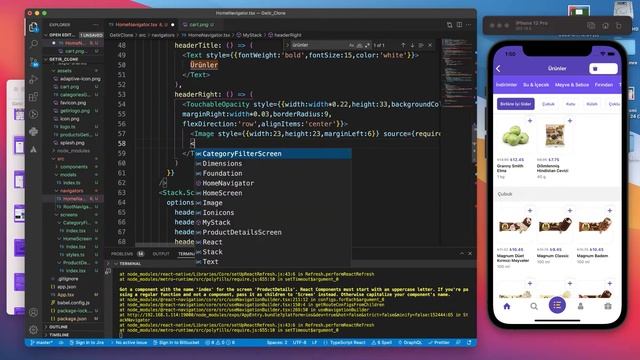Click the split editor icon in the editor toolbar
Image resolution: width=640 pixels, height=360 pixels.
coord(460,25)
